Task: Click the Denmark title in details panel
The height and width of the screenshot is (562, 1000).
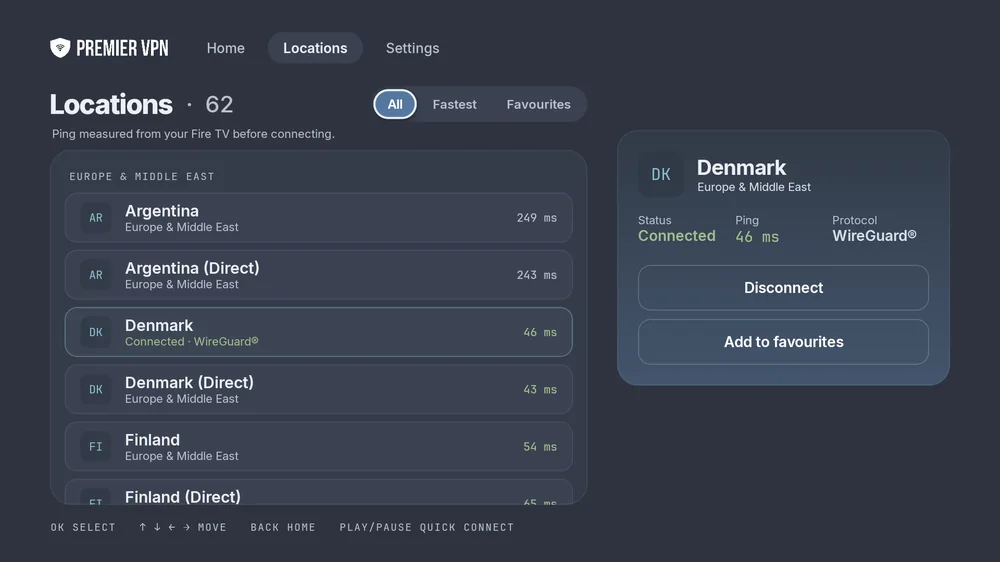Action: tap(741, 168)
